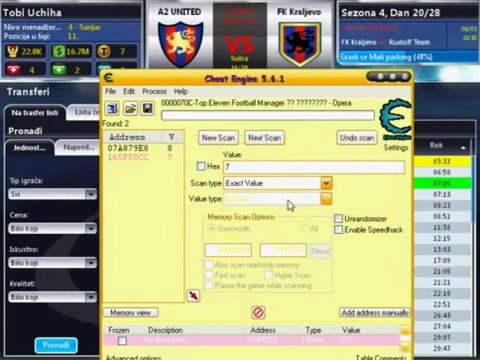
Task: Click the red clear list icon
Action: coord(258,312)
